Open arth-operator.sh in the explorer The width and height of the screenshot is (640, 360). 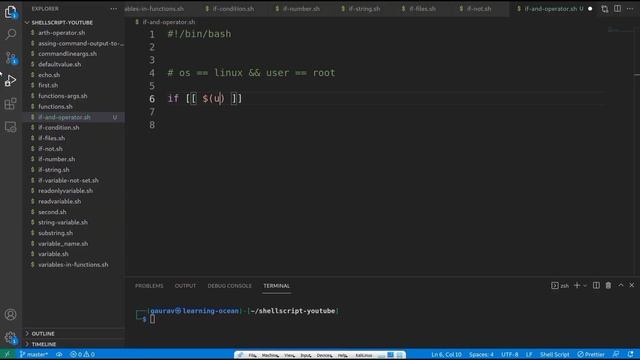pos(62,33)
